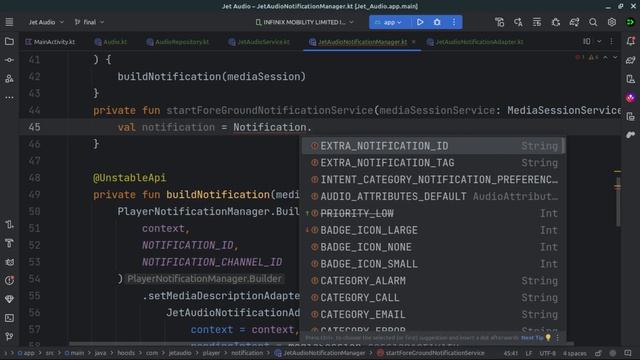Click the Search Everywhere magnifier

[593, 22]
